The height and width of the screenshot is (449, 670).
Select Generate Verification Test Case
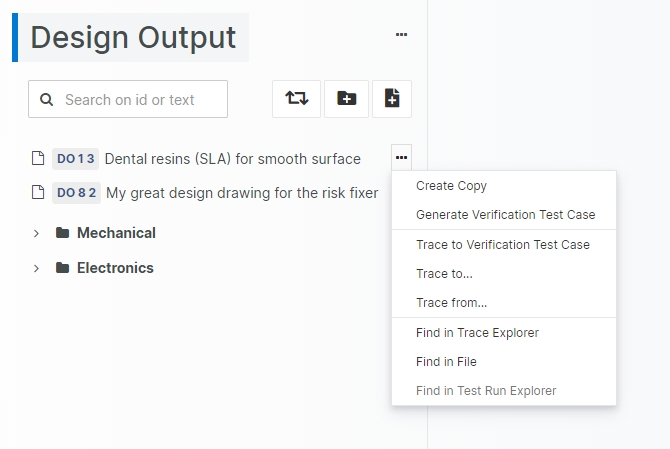[505, 215]
